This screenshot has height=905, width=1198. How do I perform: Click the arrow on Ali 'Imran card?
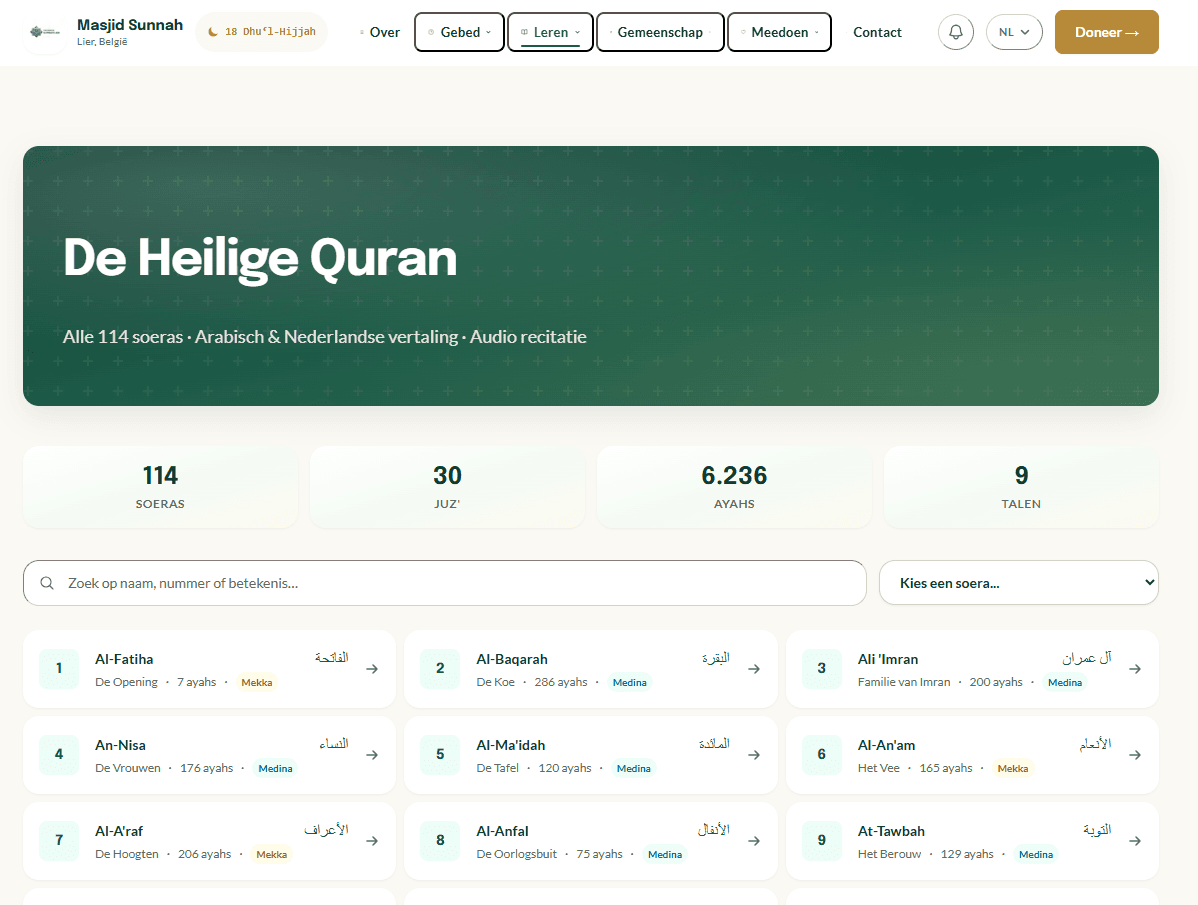[1135, 669]
